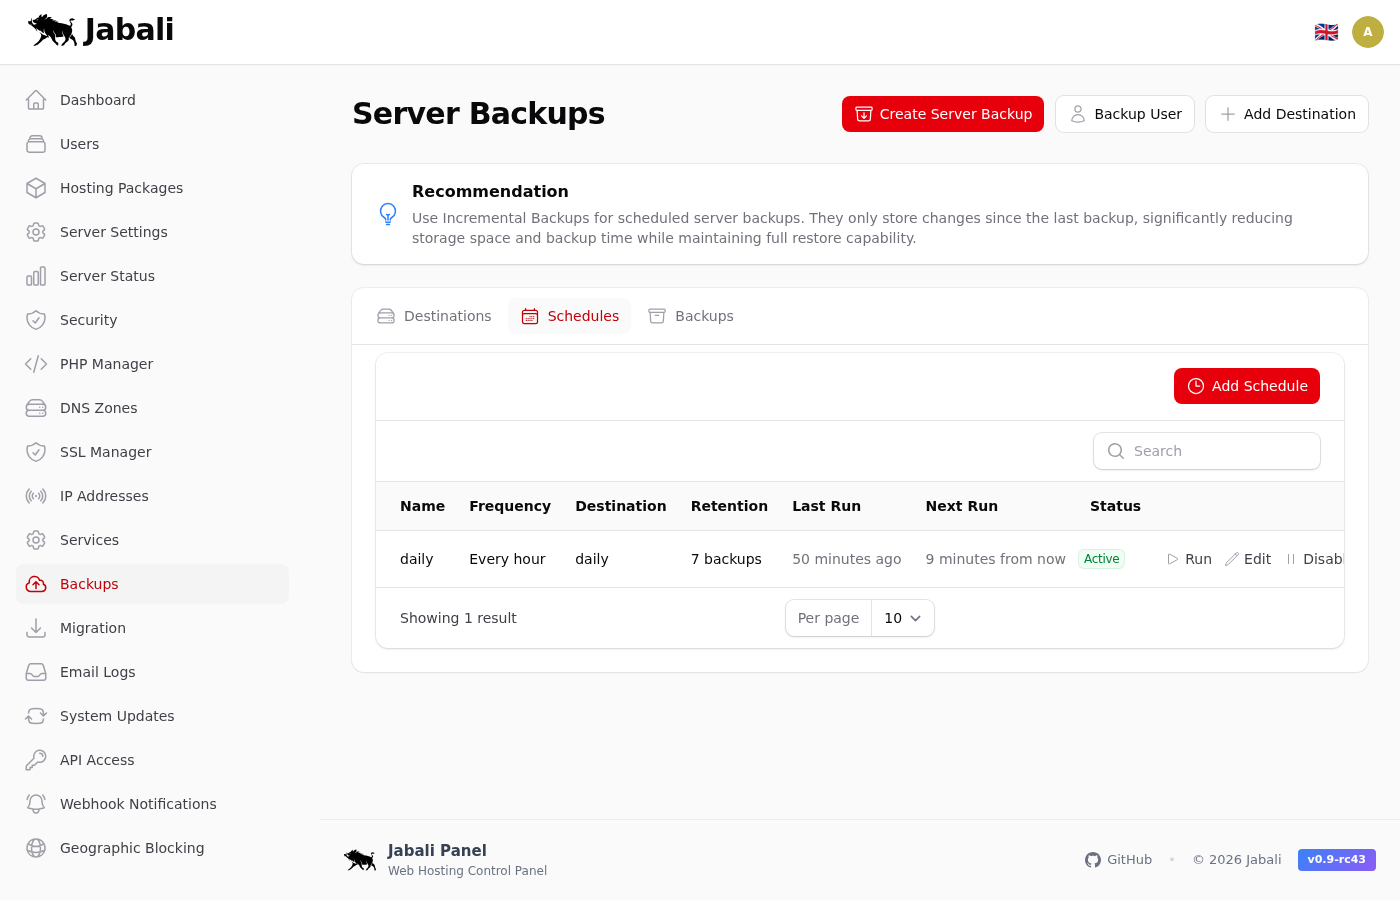Click the Jabali boar logo in header
1400x900 pixels.
(x=53, y=30)
